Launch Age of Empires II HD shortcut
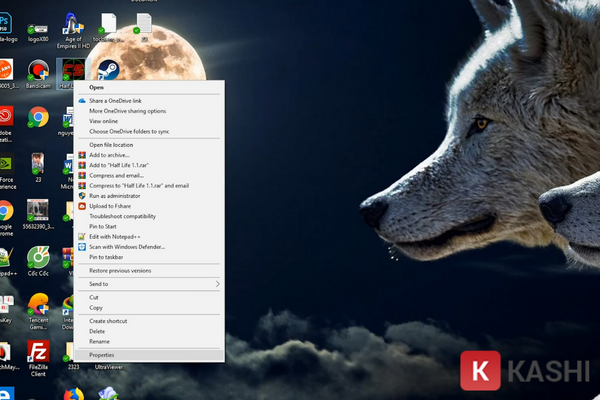 tap(72, 24)
